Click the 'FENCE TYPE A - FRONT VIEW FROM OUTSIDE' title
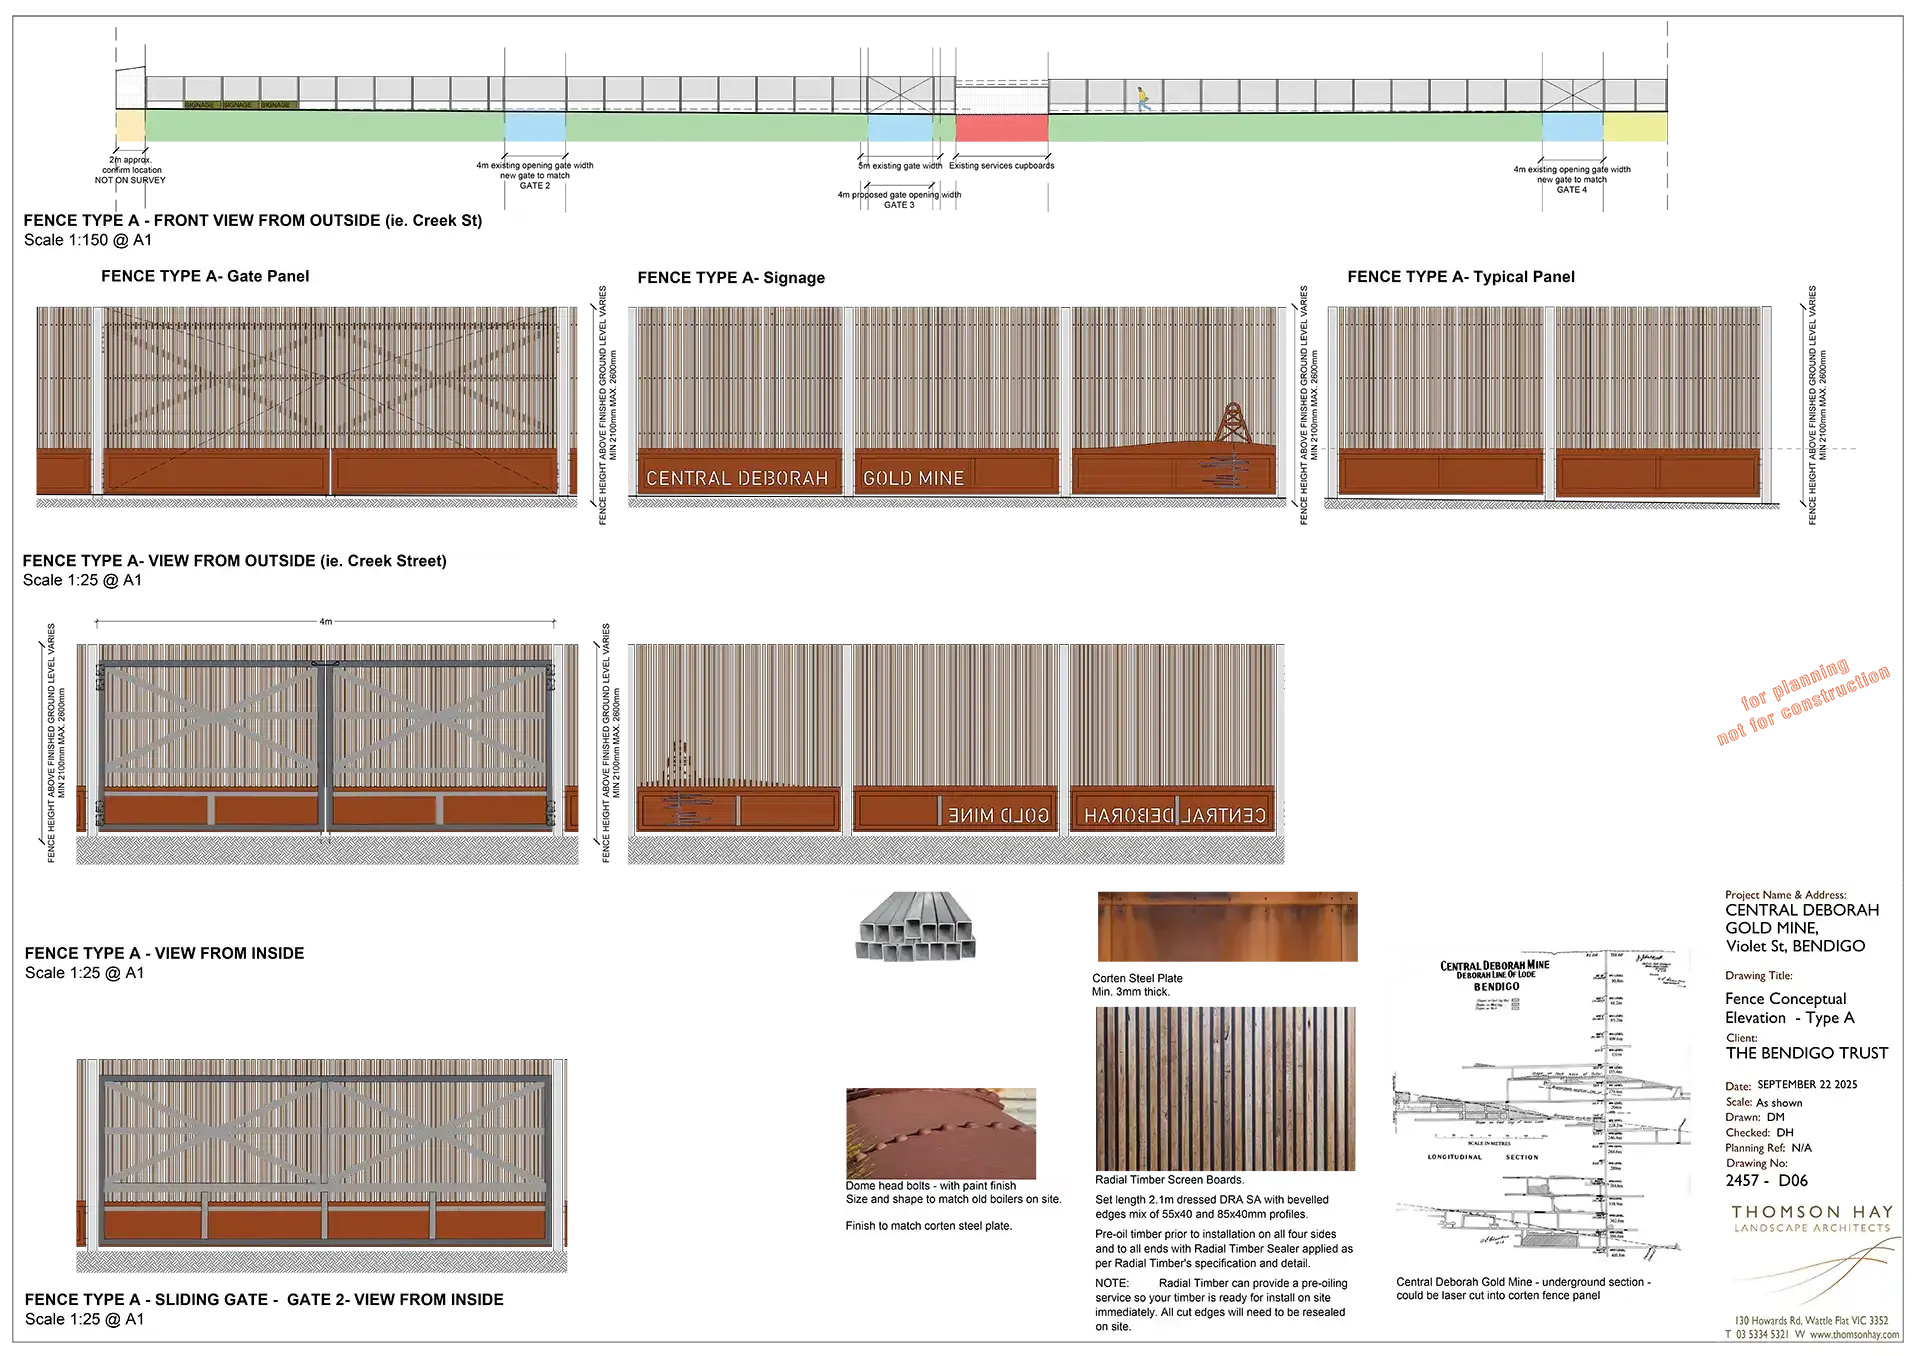This screenshot has height=1356, width=1920. pos(253,220)
